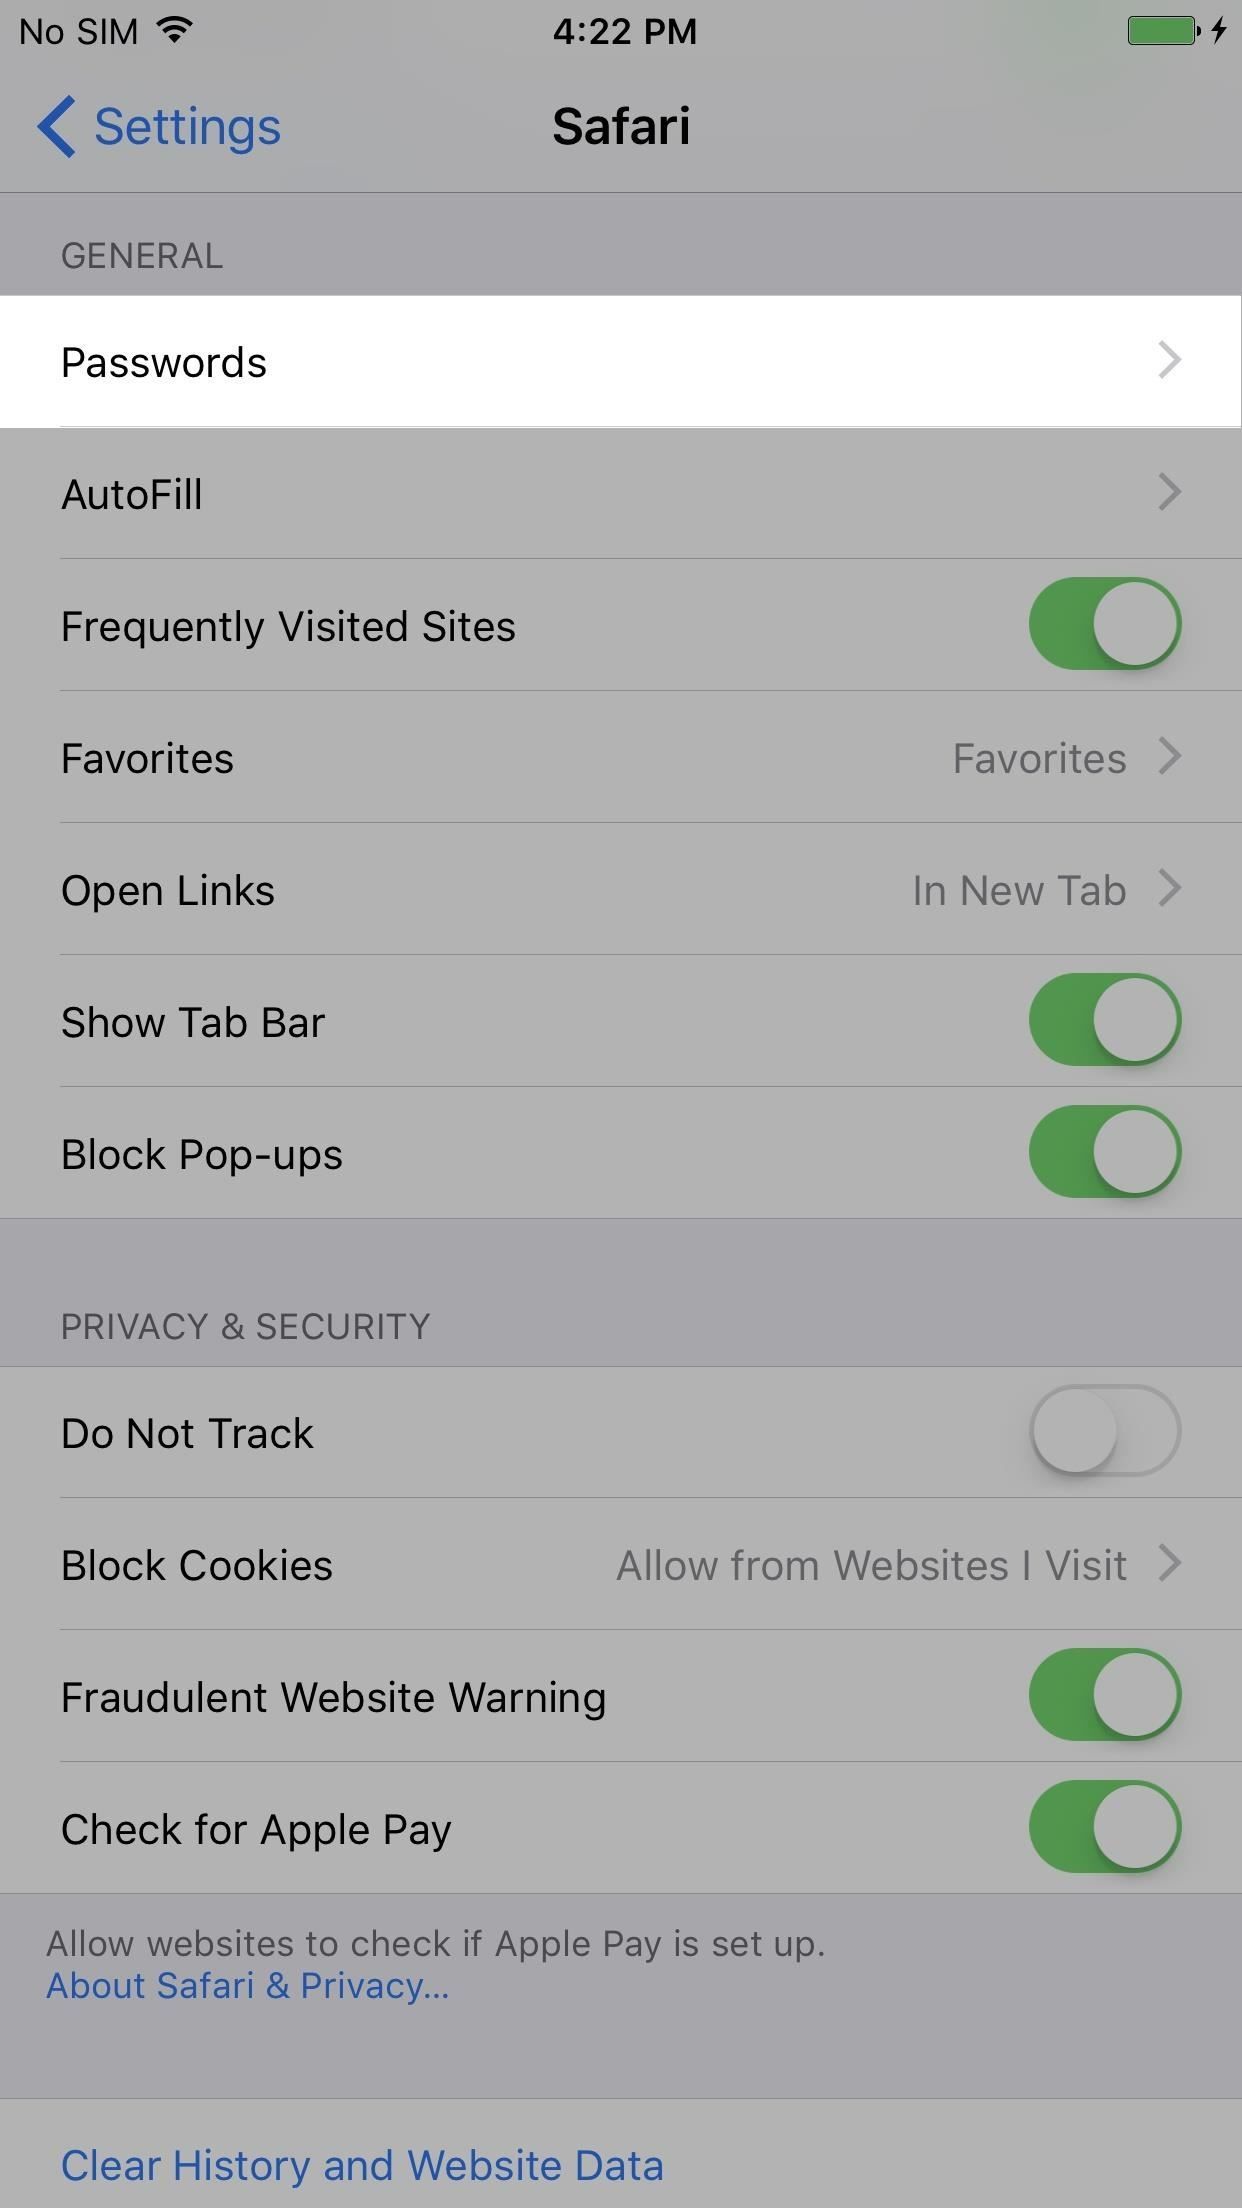
Task: Tap the battery icon in status bar
Action: click(1162, 31)
